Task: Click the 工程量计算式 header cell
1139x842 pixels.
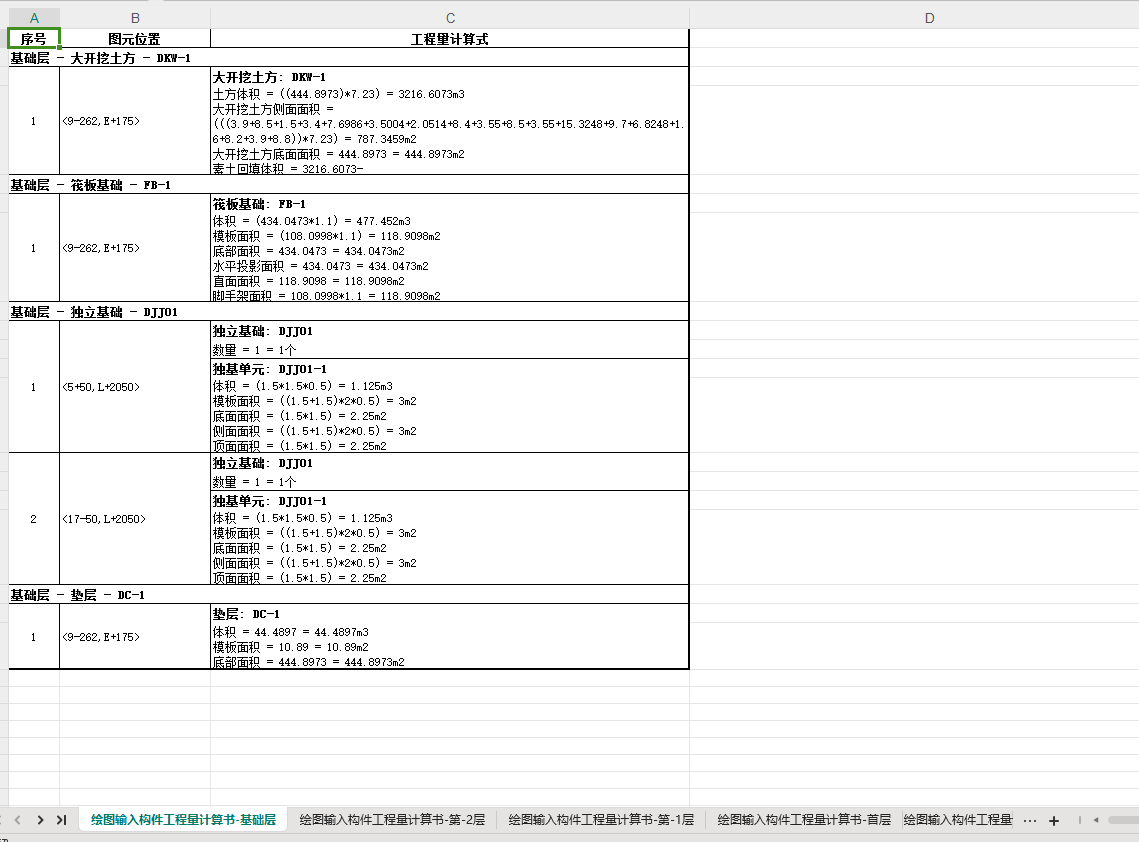Action: coord(450,39)
